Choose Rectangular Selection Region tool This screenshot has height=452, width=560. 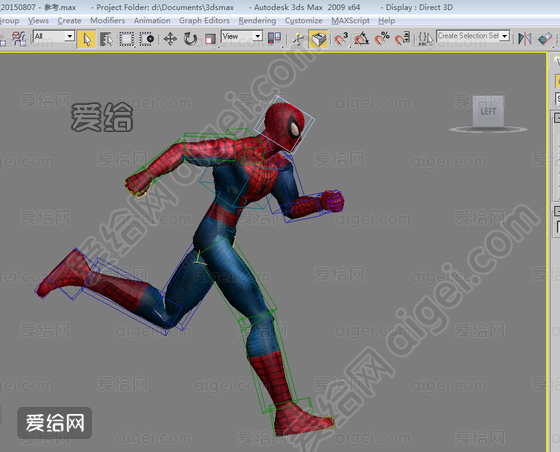pos(126,39)
